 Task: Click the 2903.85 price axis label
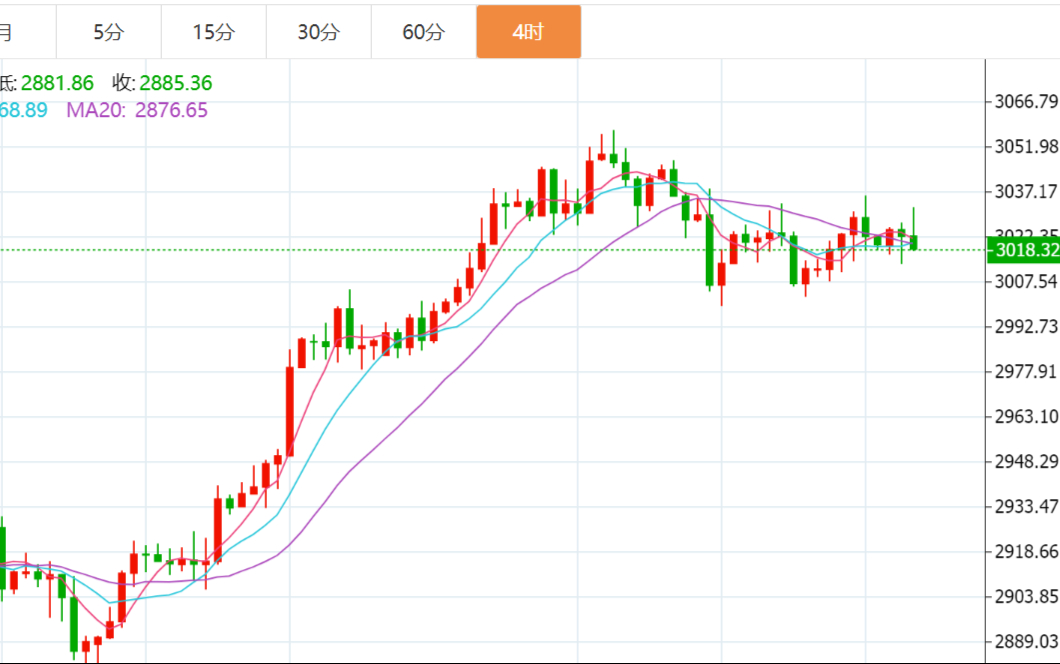pyautogui.click(x=1026, y=596)
